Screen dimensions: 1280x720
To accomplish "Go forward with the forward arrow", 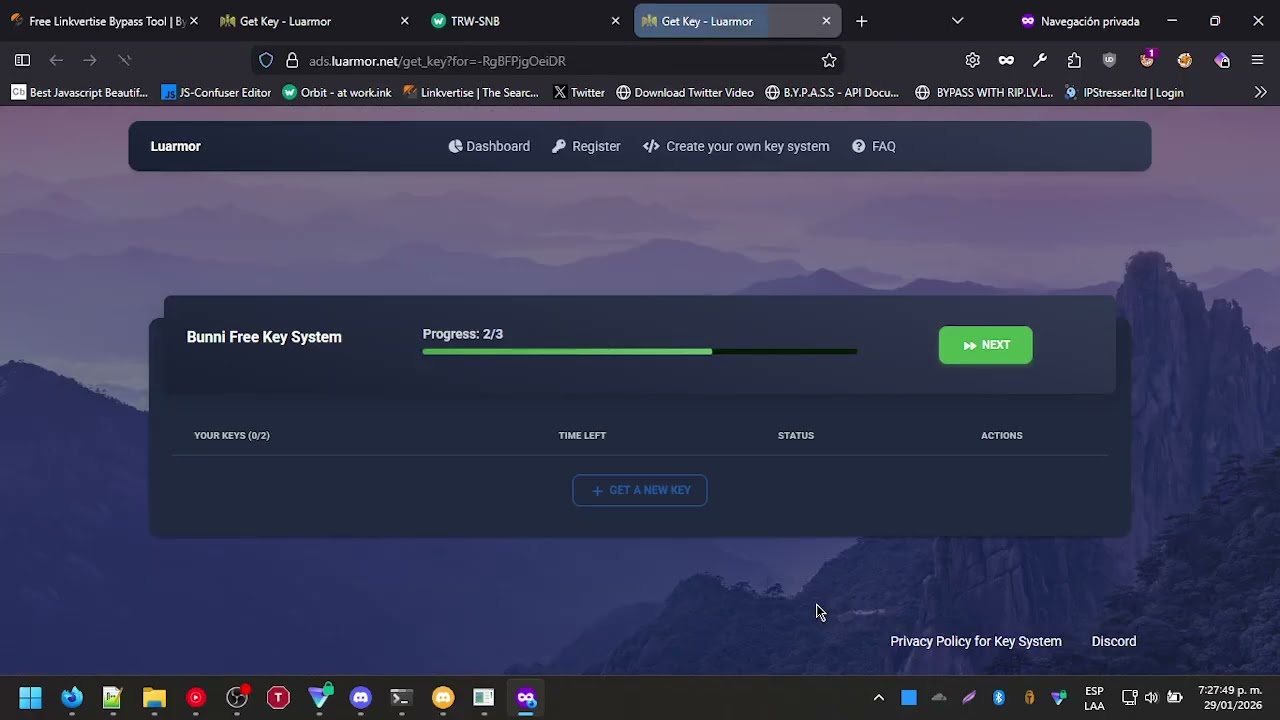I will point(90,60).
